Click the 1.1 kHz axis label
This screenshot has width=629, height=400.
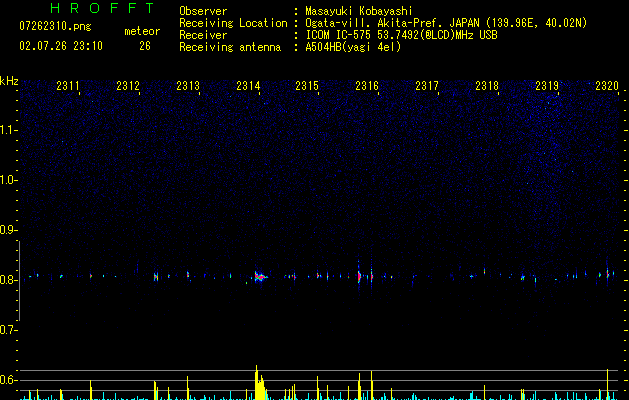pos(9,130)
